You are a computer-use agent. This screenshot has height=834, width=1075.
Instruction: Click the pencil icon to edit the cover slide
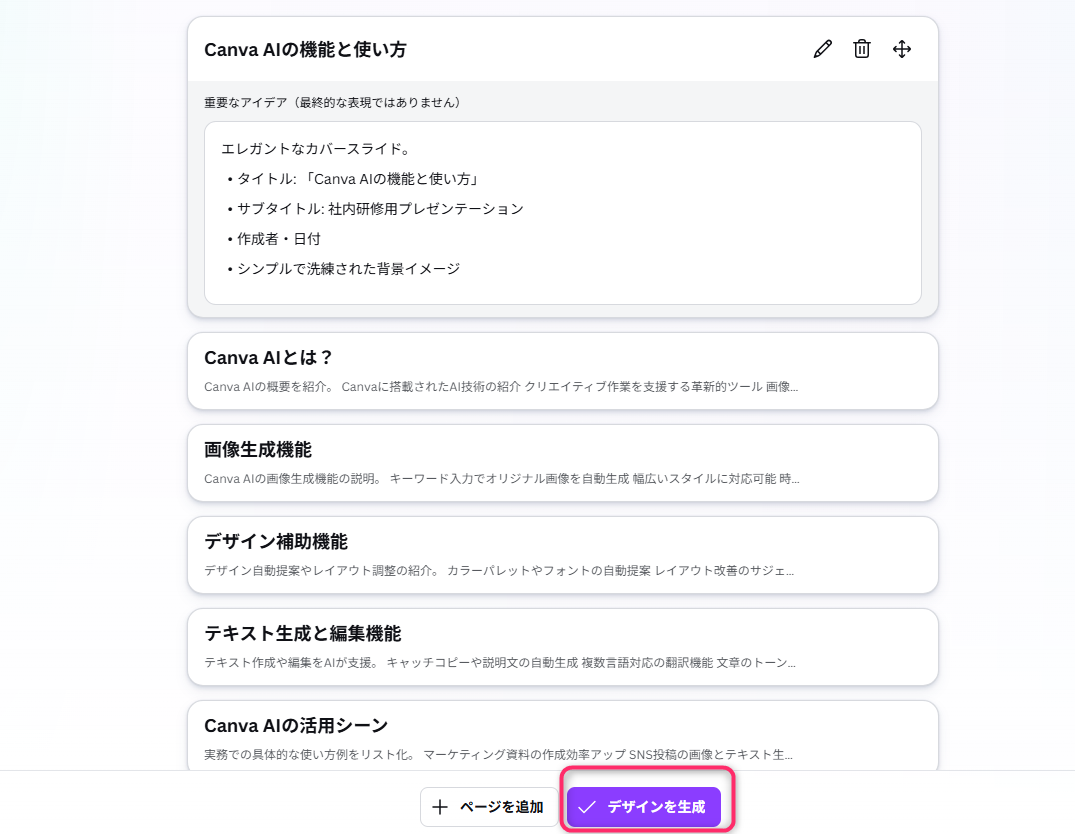pos(822,48)
